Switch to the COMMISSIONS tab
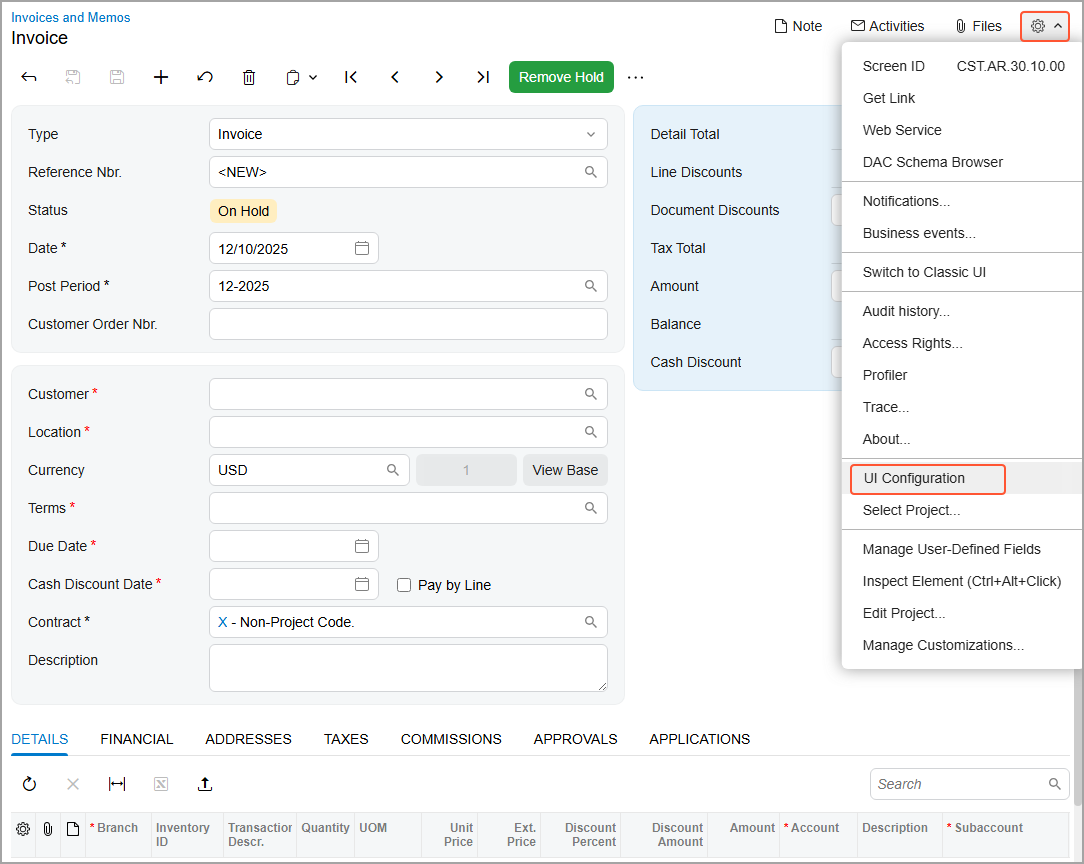This screenshot has height=864, width=1084. [451, 739]
